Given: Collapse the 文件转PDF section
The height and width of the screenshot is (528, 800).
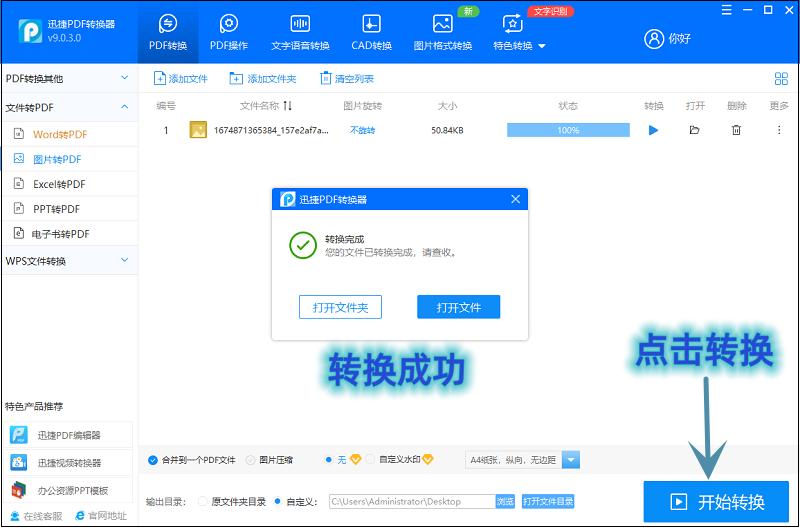Looking at the screenshot, I should click(x=69, y=108).
